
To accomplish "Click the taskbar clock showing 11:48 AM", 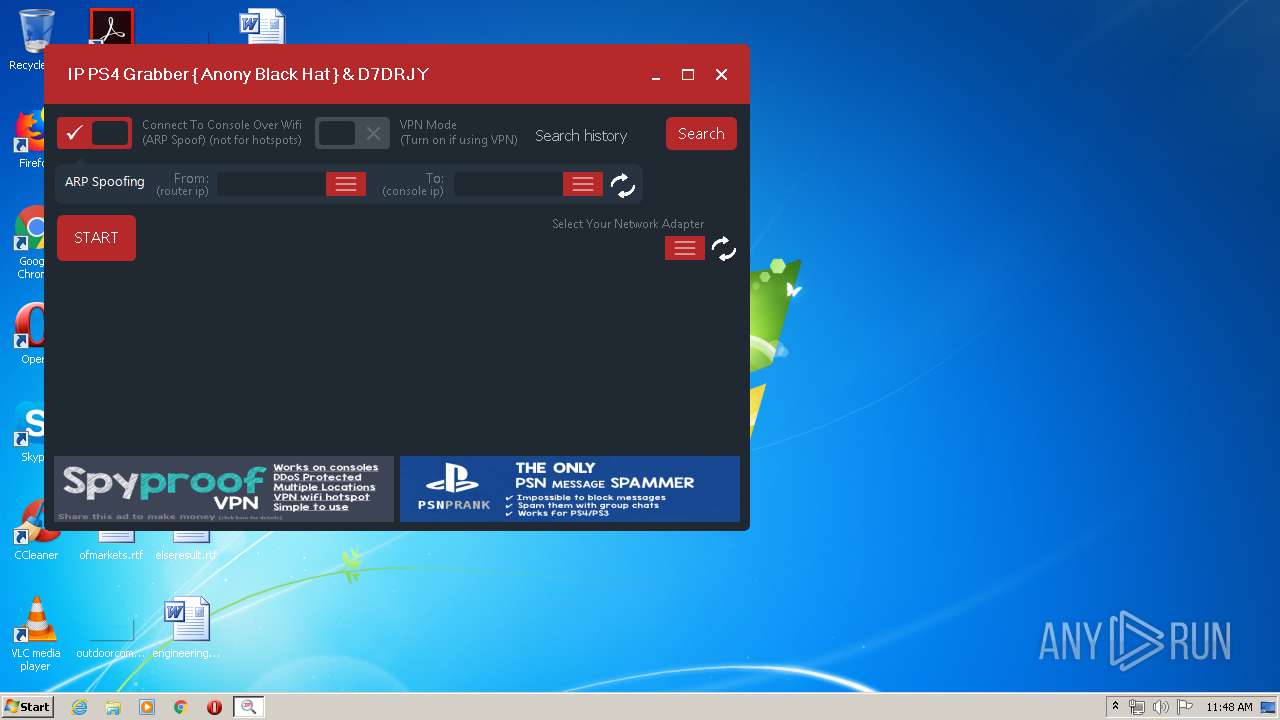I will point(1229,707).
